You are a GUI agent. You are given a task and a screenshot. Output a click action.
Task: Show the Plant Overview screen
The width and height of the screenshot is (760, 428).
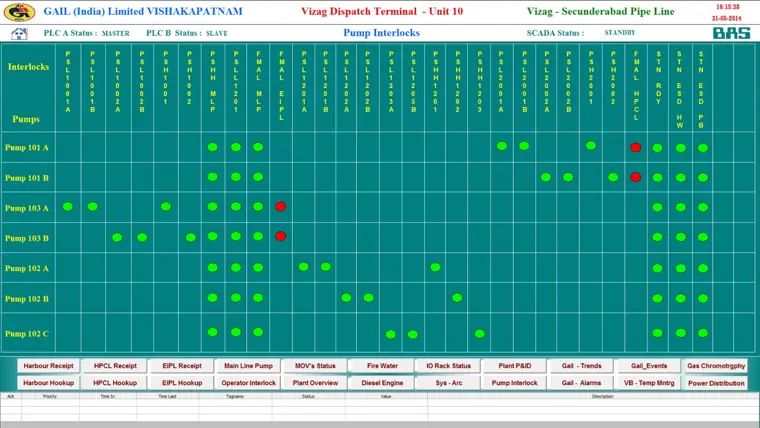pos(316,383)
